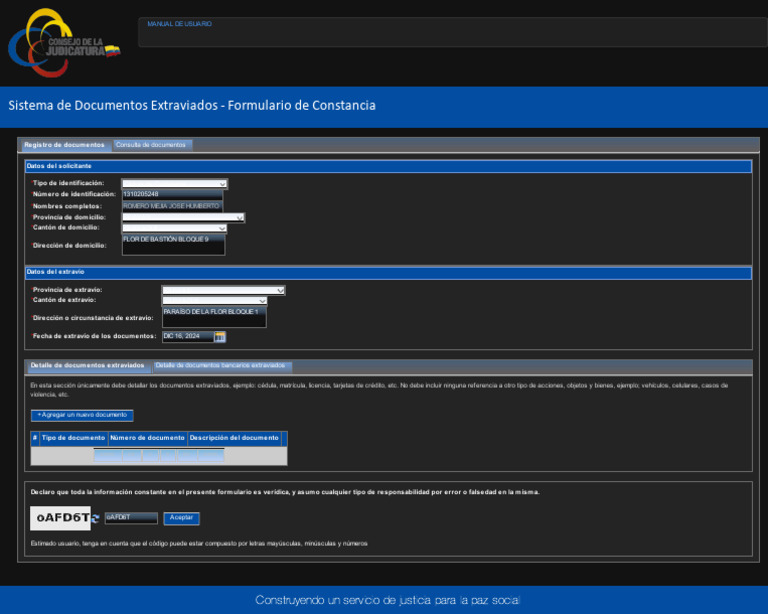This screenshot has height=614, width=768.
Task: Select Detalle de documentos extraviados tab
Action: tap(87, 366)
